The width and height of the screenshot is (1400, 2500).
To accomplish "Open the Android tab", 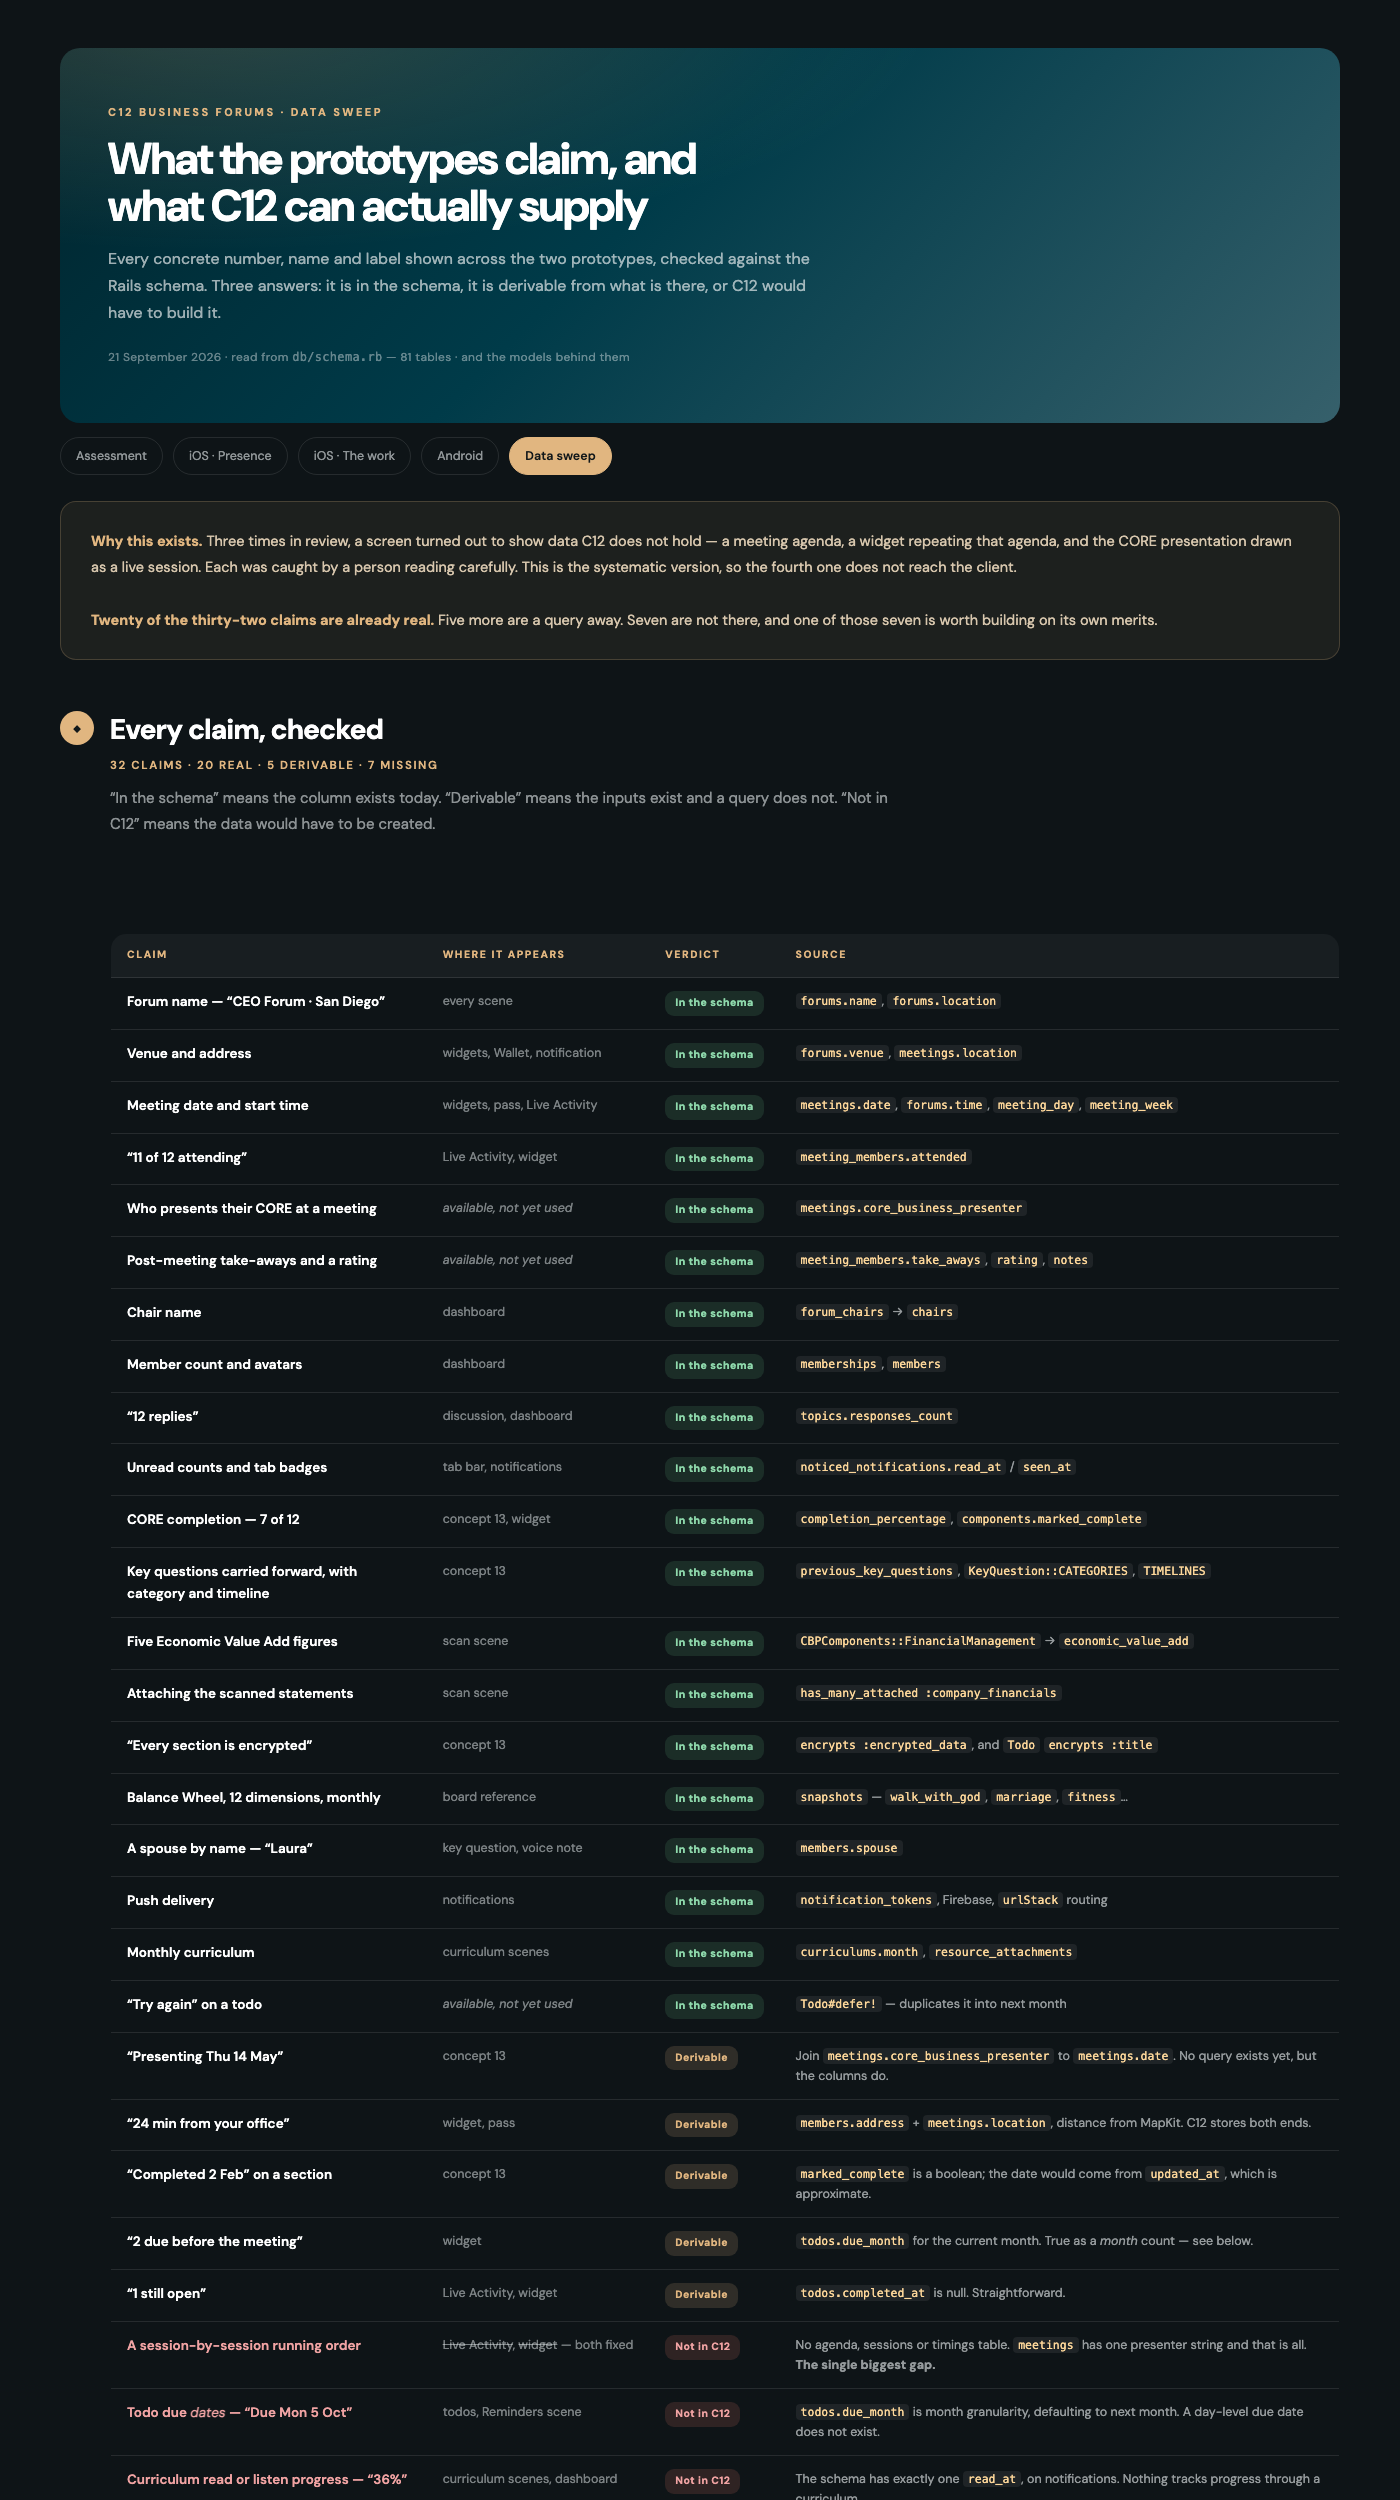I will point(460,456).
